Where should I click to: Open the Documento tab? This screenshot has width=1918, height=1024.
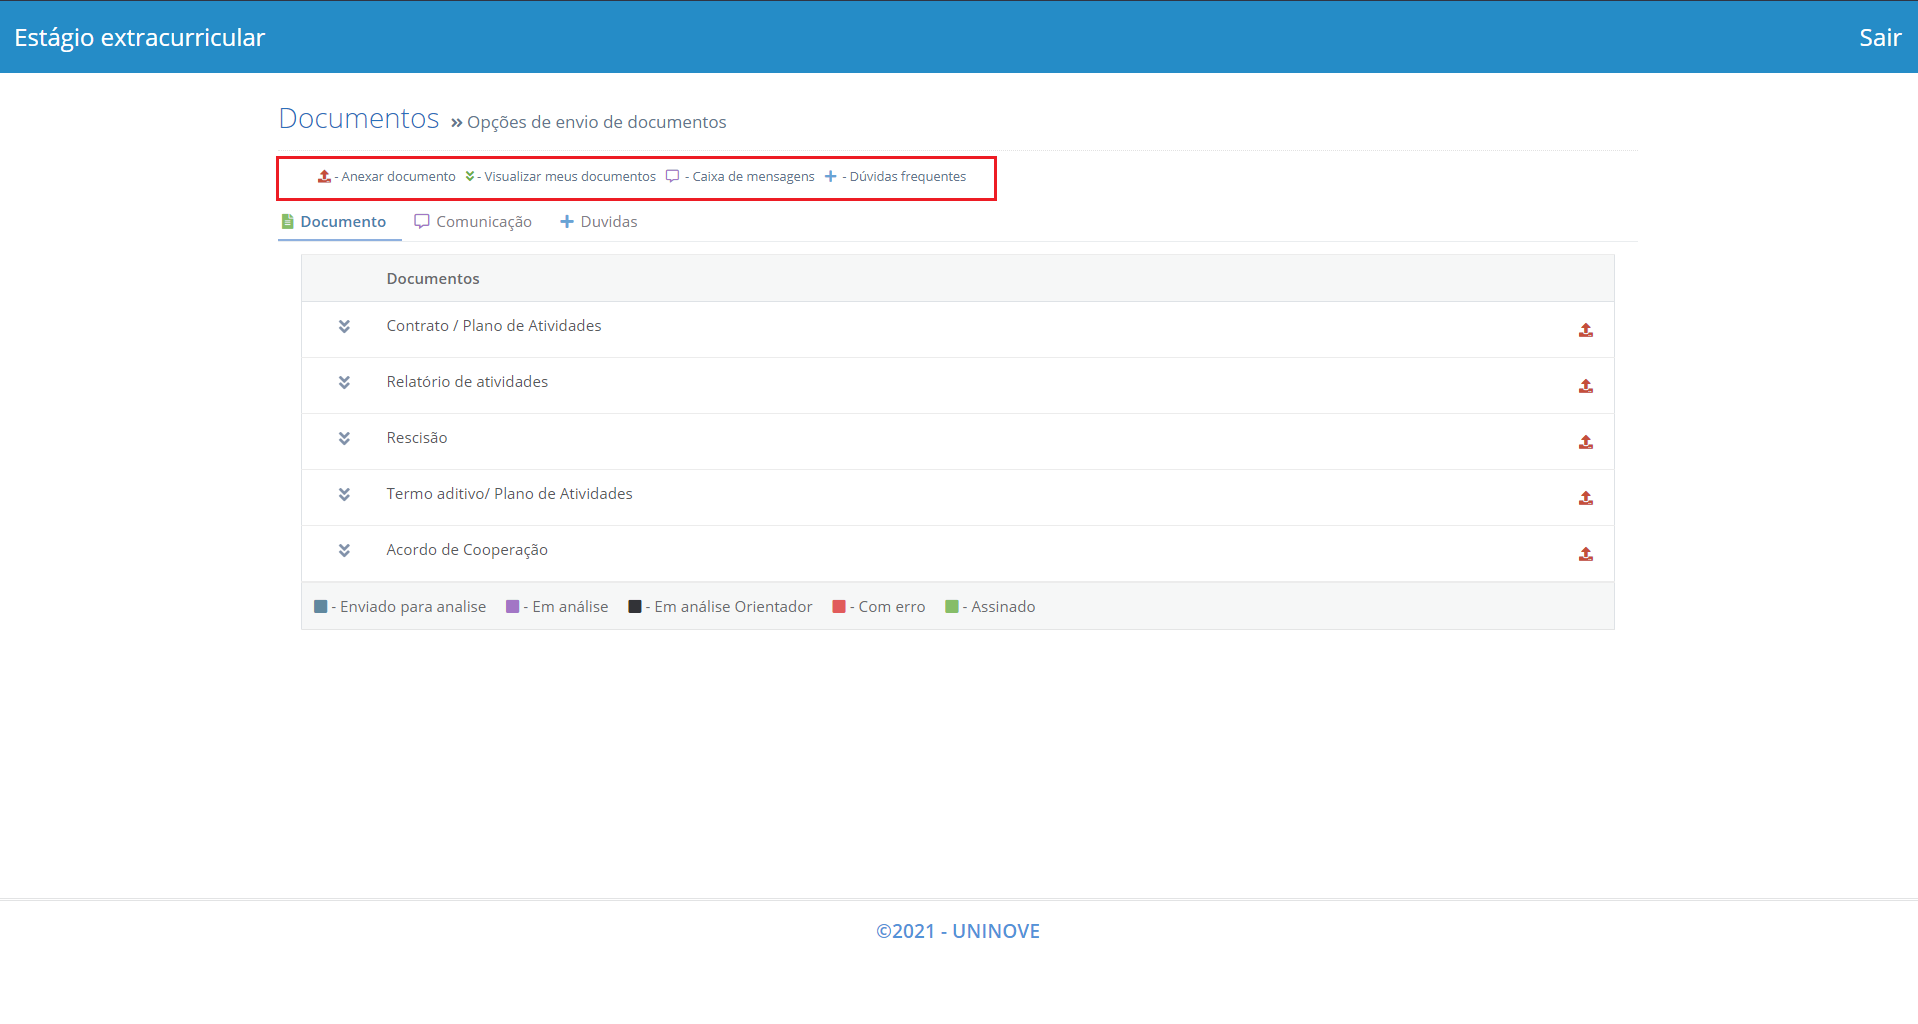point(340,222)
